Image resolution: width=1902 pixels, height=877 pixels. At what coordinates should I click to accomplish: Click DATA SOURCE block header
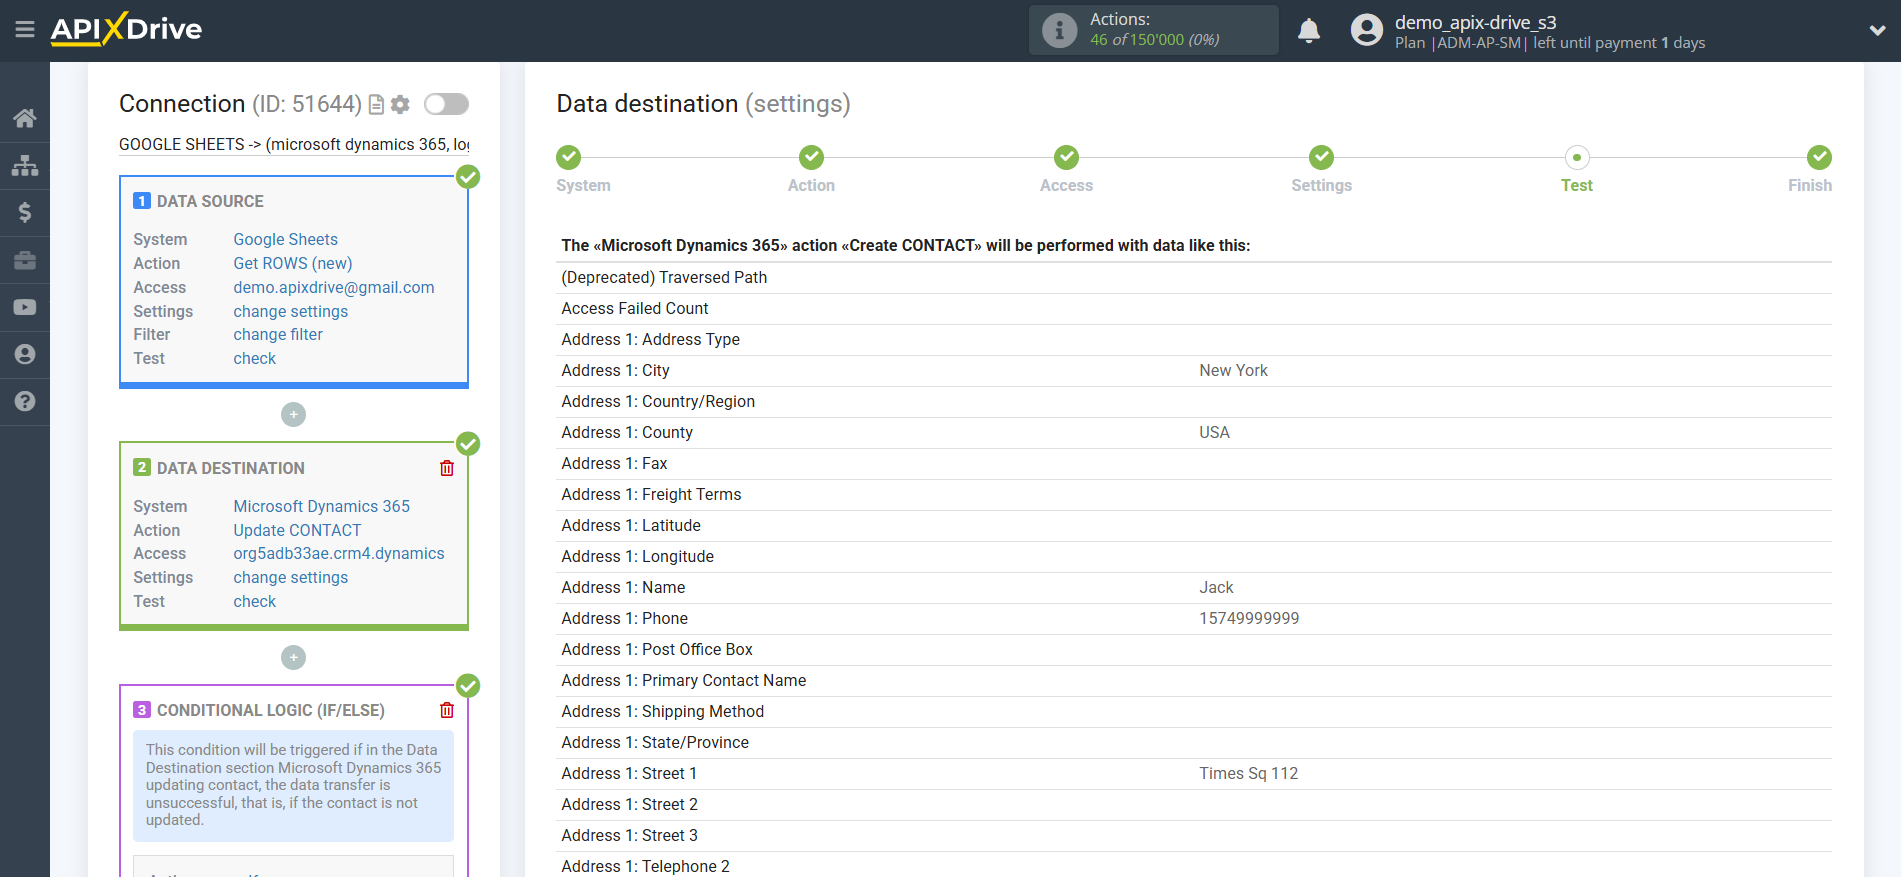(210, 201)
